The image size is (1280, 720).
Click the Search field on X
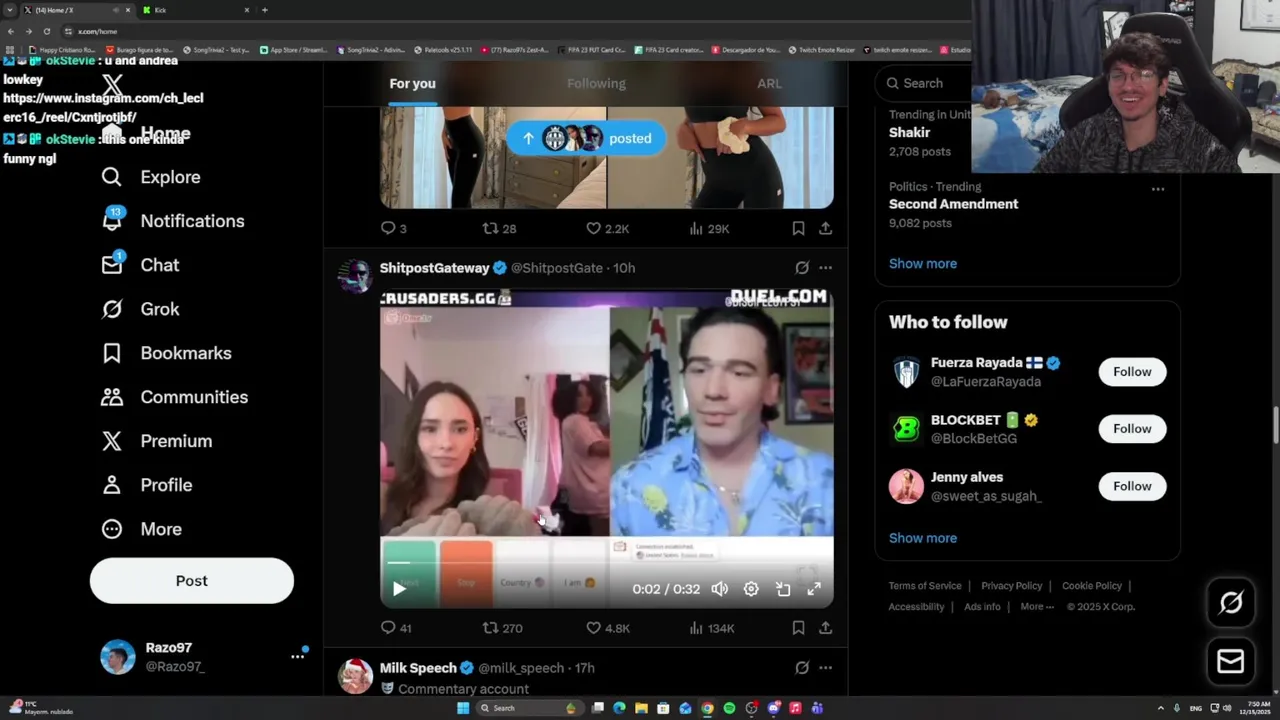[x=925, y=84]
